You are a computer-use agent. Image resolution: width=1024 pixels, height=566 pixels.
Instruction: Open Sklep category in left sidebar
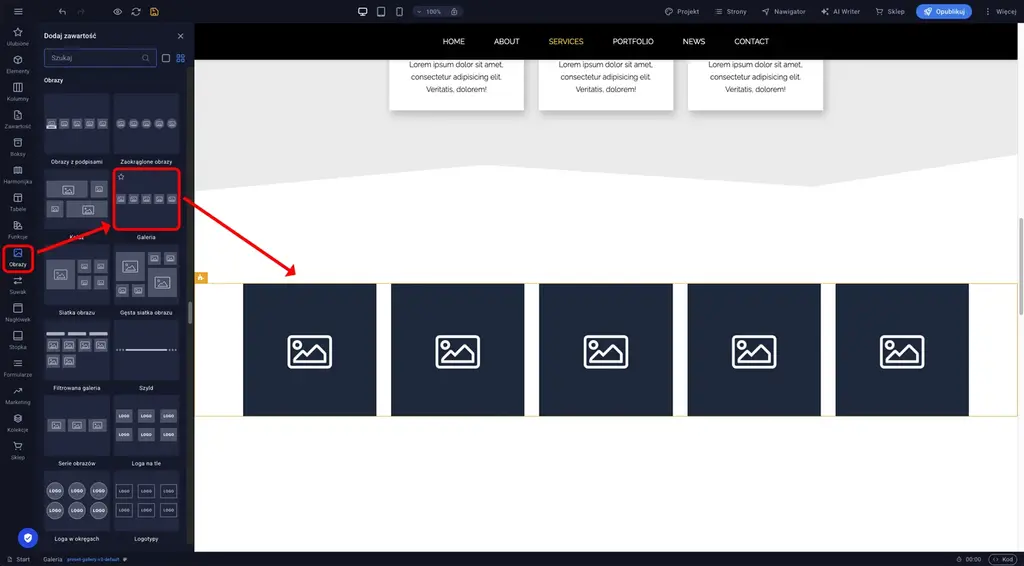tap(18, 450)
